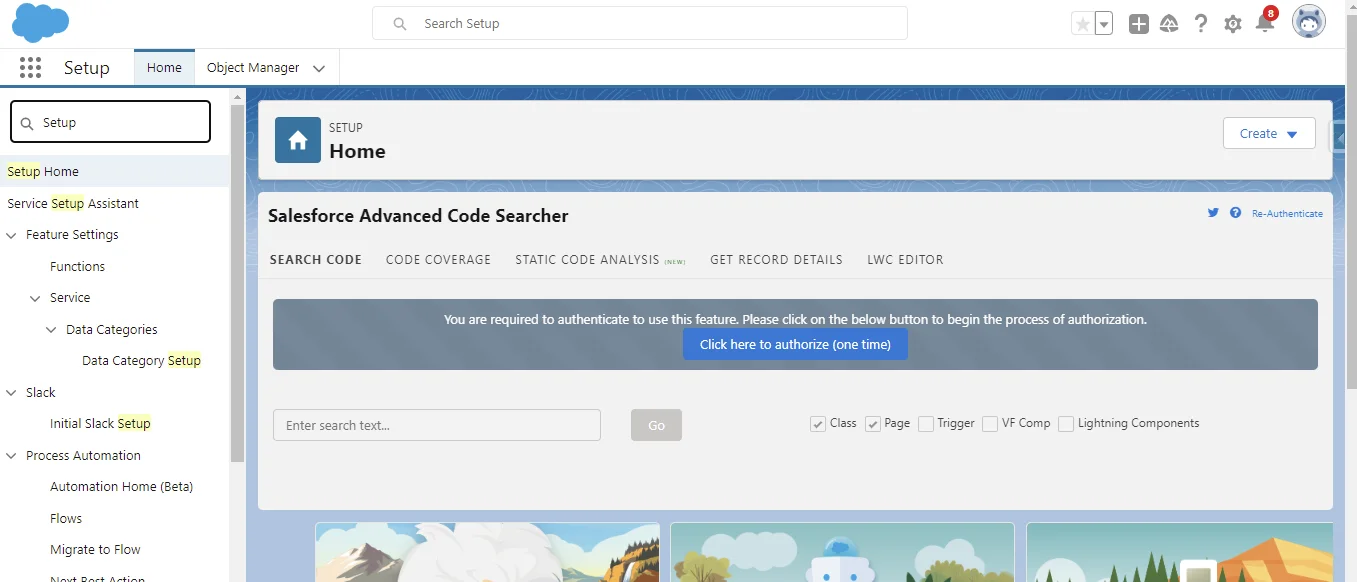Open your user profile avatar

[1308, 21]
